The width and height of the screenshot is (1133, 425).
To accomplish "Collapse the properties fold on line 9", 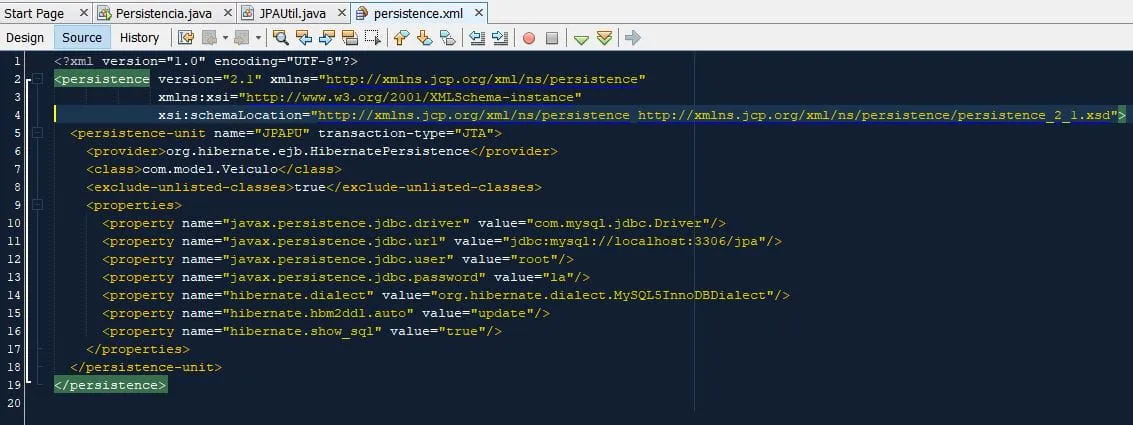I will click(x=37, y=204).
